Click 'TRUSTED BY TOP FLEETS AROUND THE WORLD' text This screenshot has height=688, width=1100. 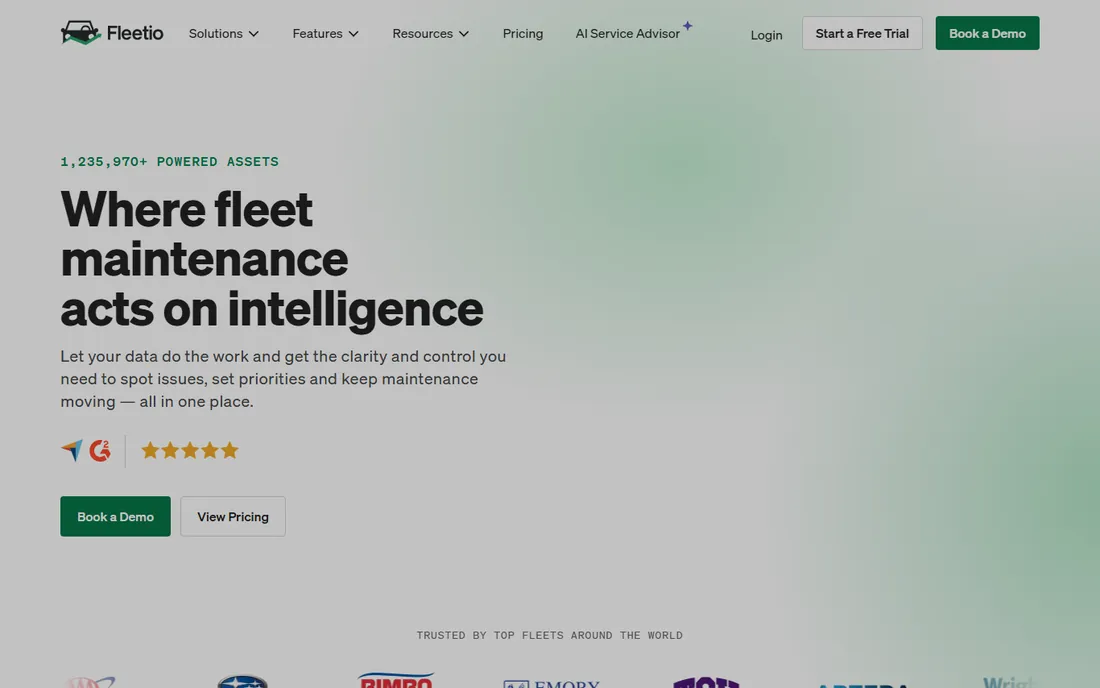549,635
